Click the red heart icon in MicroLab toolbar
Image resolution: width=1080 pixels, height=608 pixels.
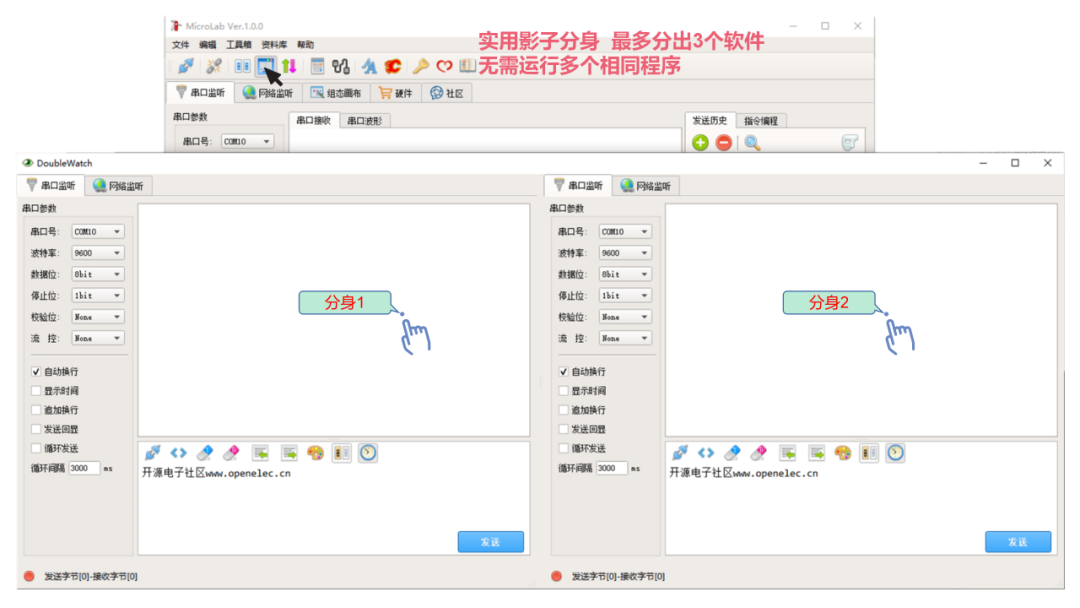(444, 66)
